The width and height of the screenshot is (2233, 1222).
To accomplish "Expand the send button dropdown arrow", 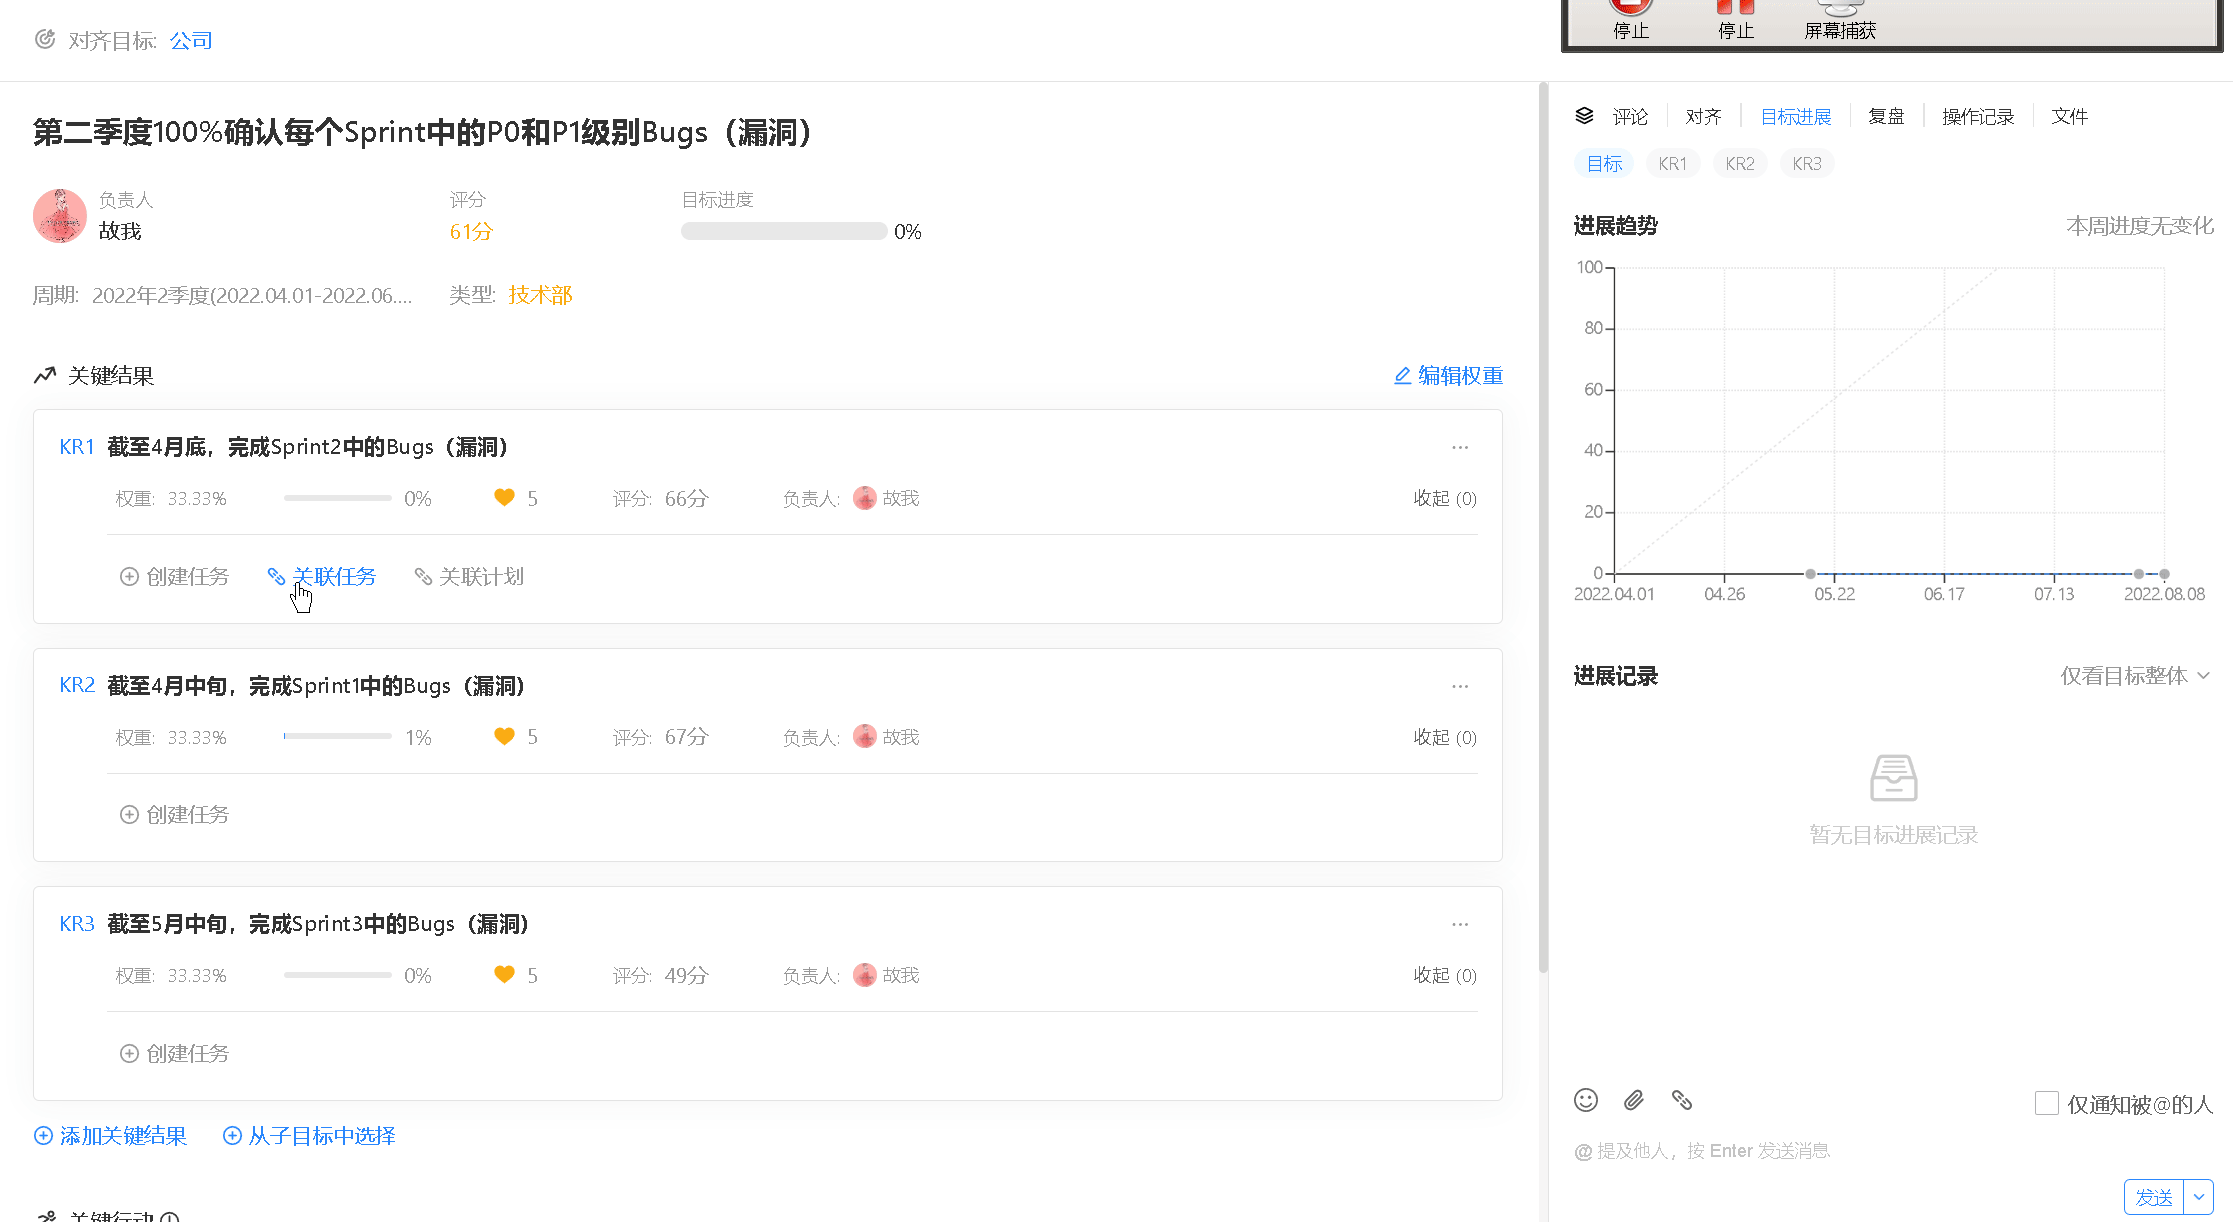I will pyautogui.click(x=2198, y=1197).
